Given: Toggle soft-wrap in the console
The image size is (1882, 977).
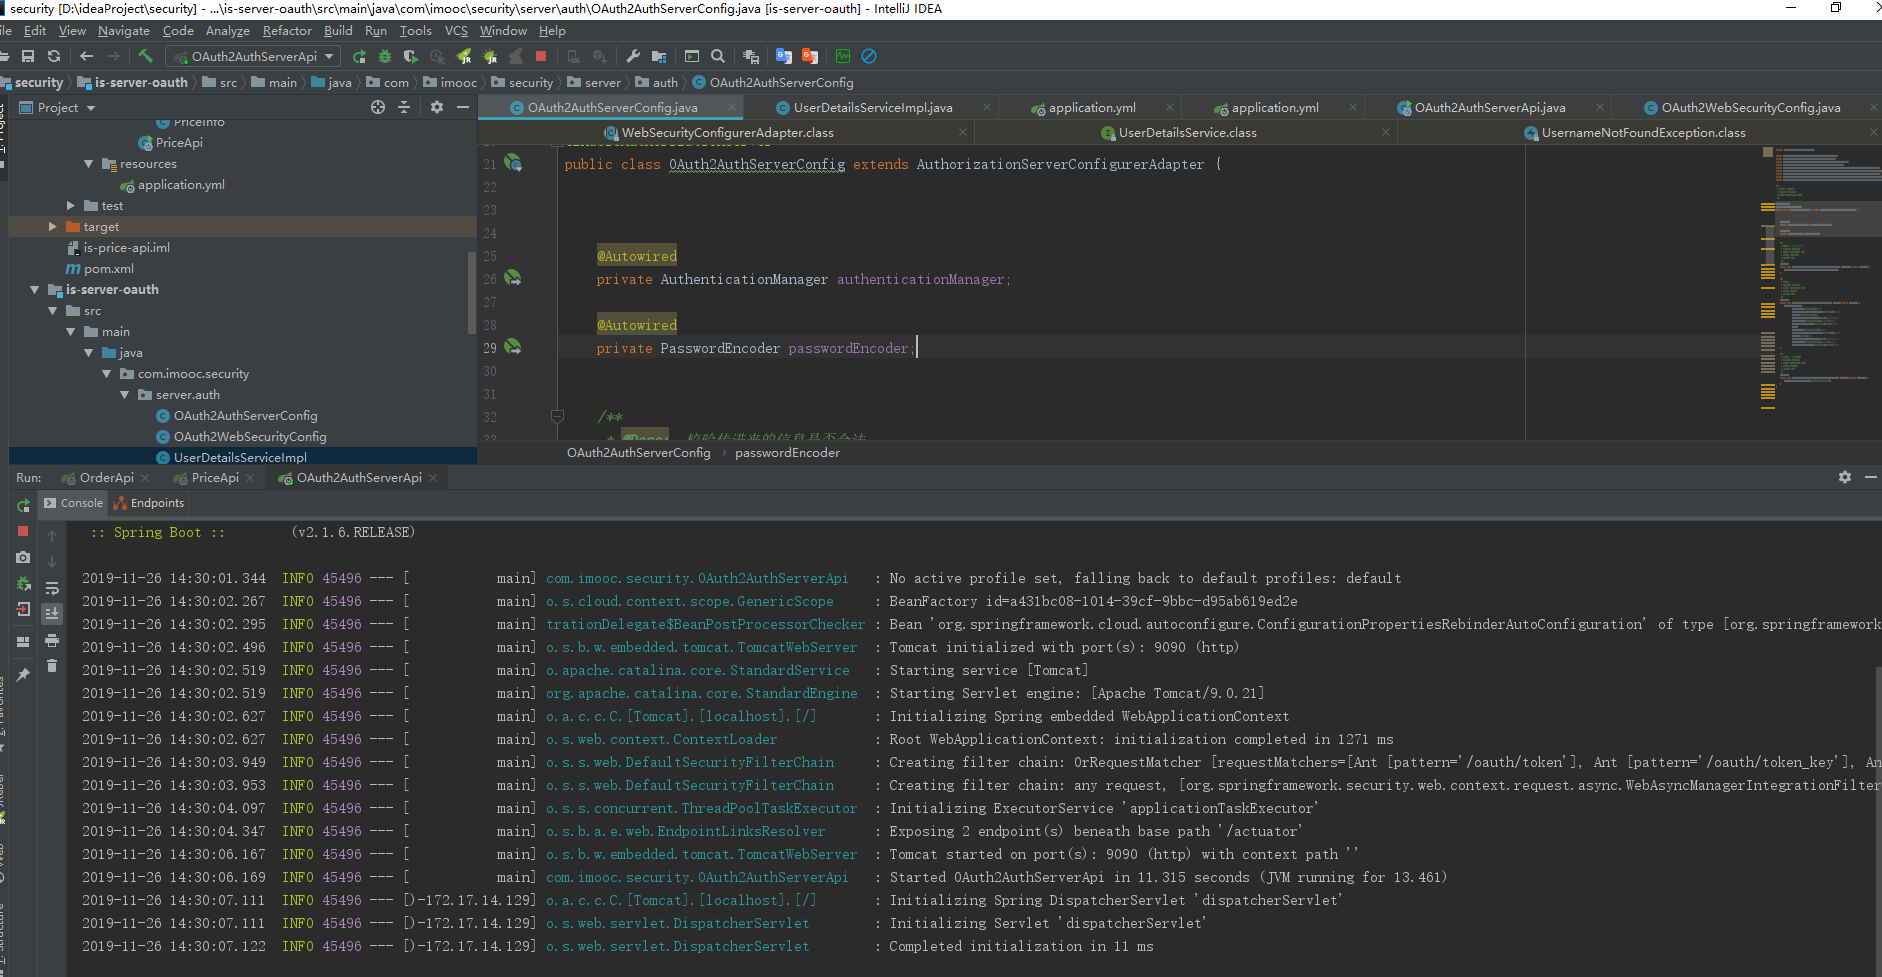Looking at the screenshot, I should tap(52, 588).
